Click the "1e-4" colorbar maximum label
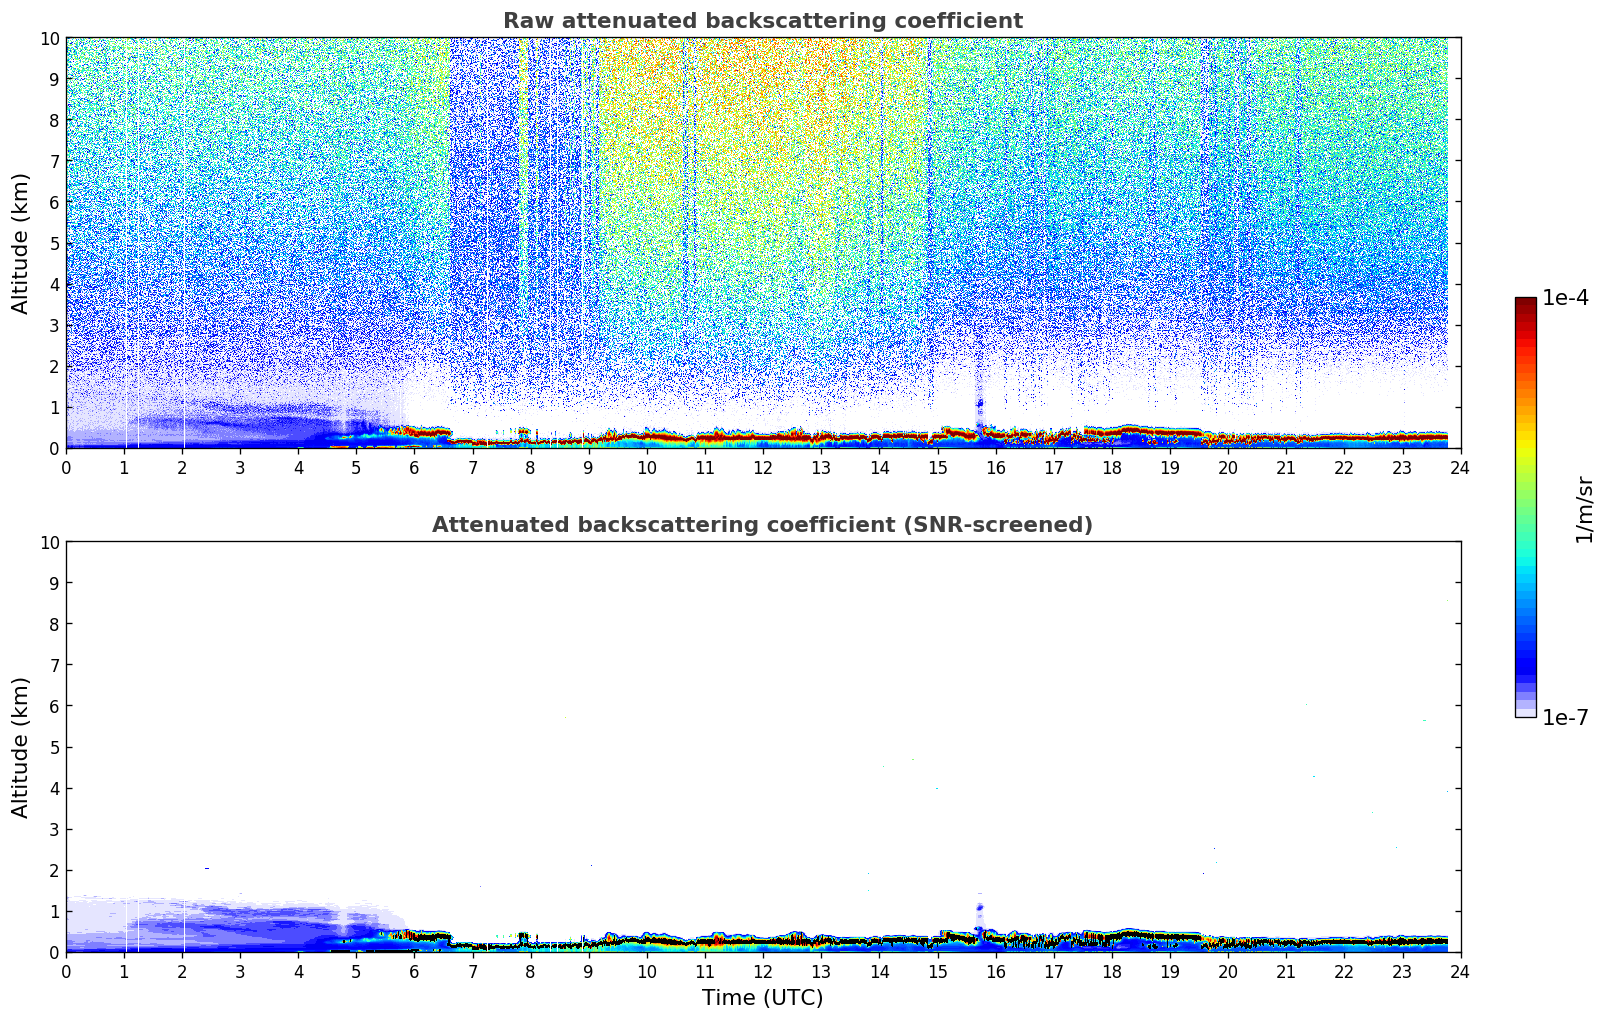This screenshot has width=1606, height=1020. coord(1564,298)
